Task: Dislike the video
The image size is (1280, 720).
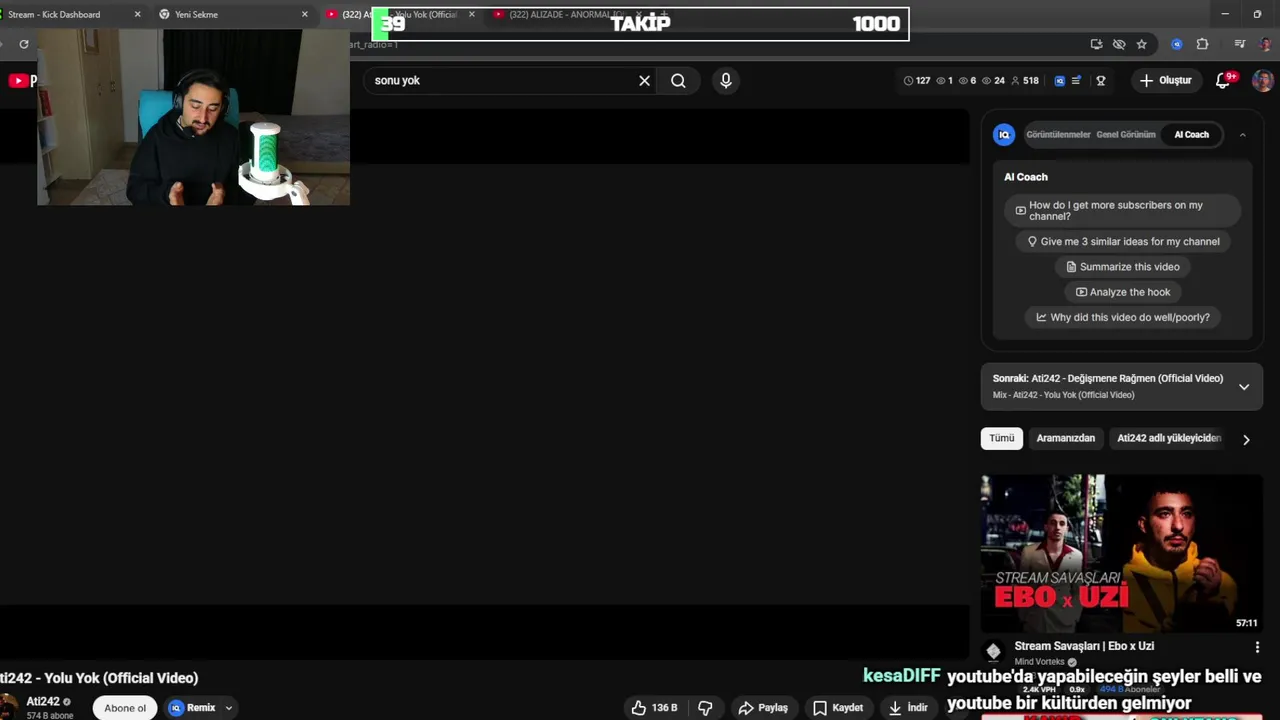Action: point(705,708)
